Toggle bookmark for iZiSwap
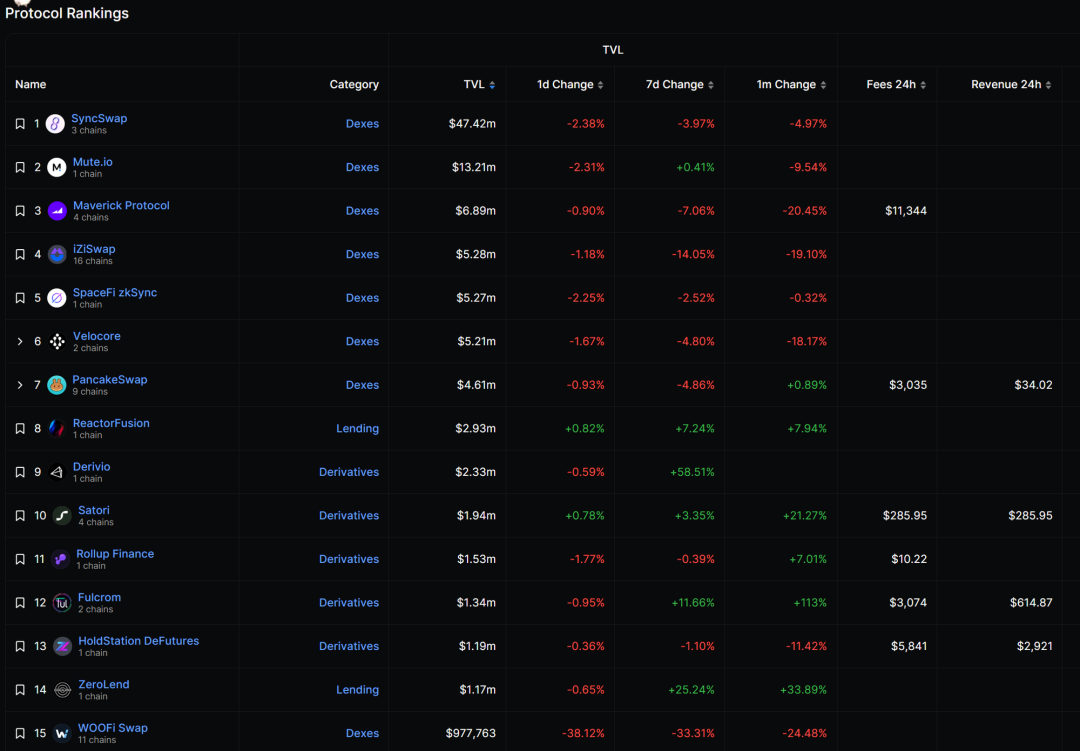 (x=20, y=255)
